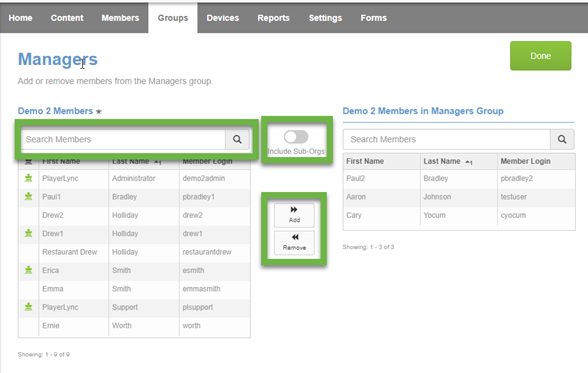Click the left Search Members input field

pos(123,139)
